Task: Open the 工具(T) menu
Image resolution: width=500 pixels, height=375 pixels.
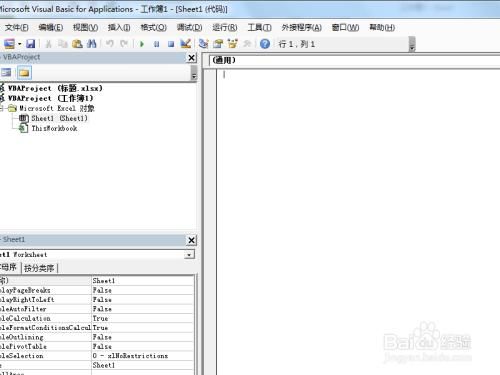Action: (x=259, y=27)
